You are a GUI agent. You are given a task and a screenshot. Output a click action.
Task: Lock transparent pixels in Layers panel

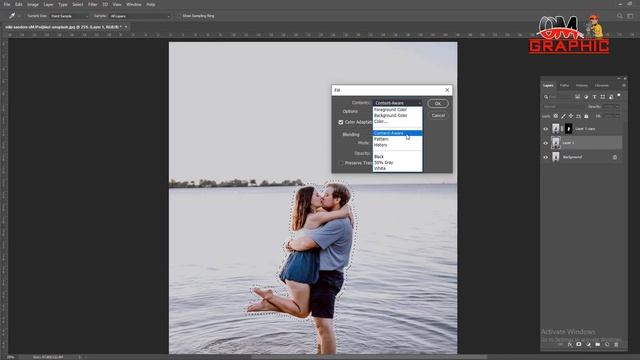coord(556,116)
